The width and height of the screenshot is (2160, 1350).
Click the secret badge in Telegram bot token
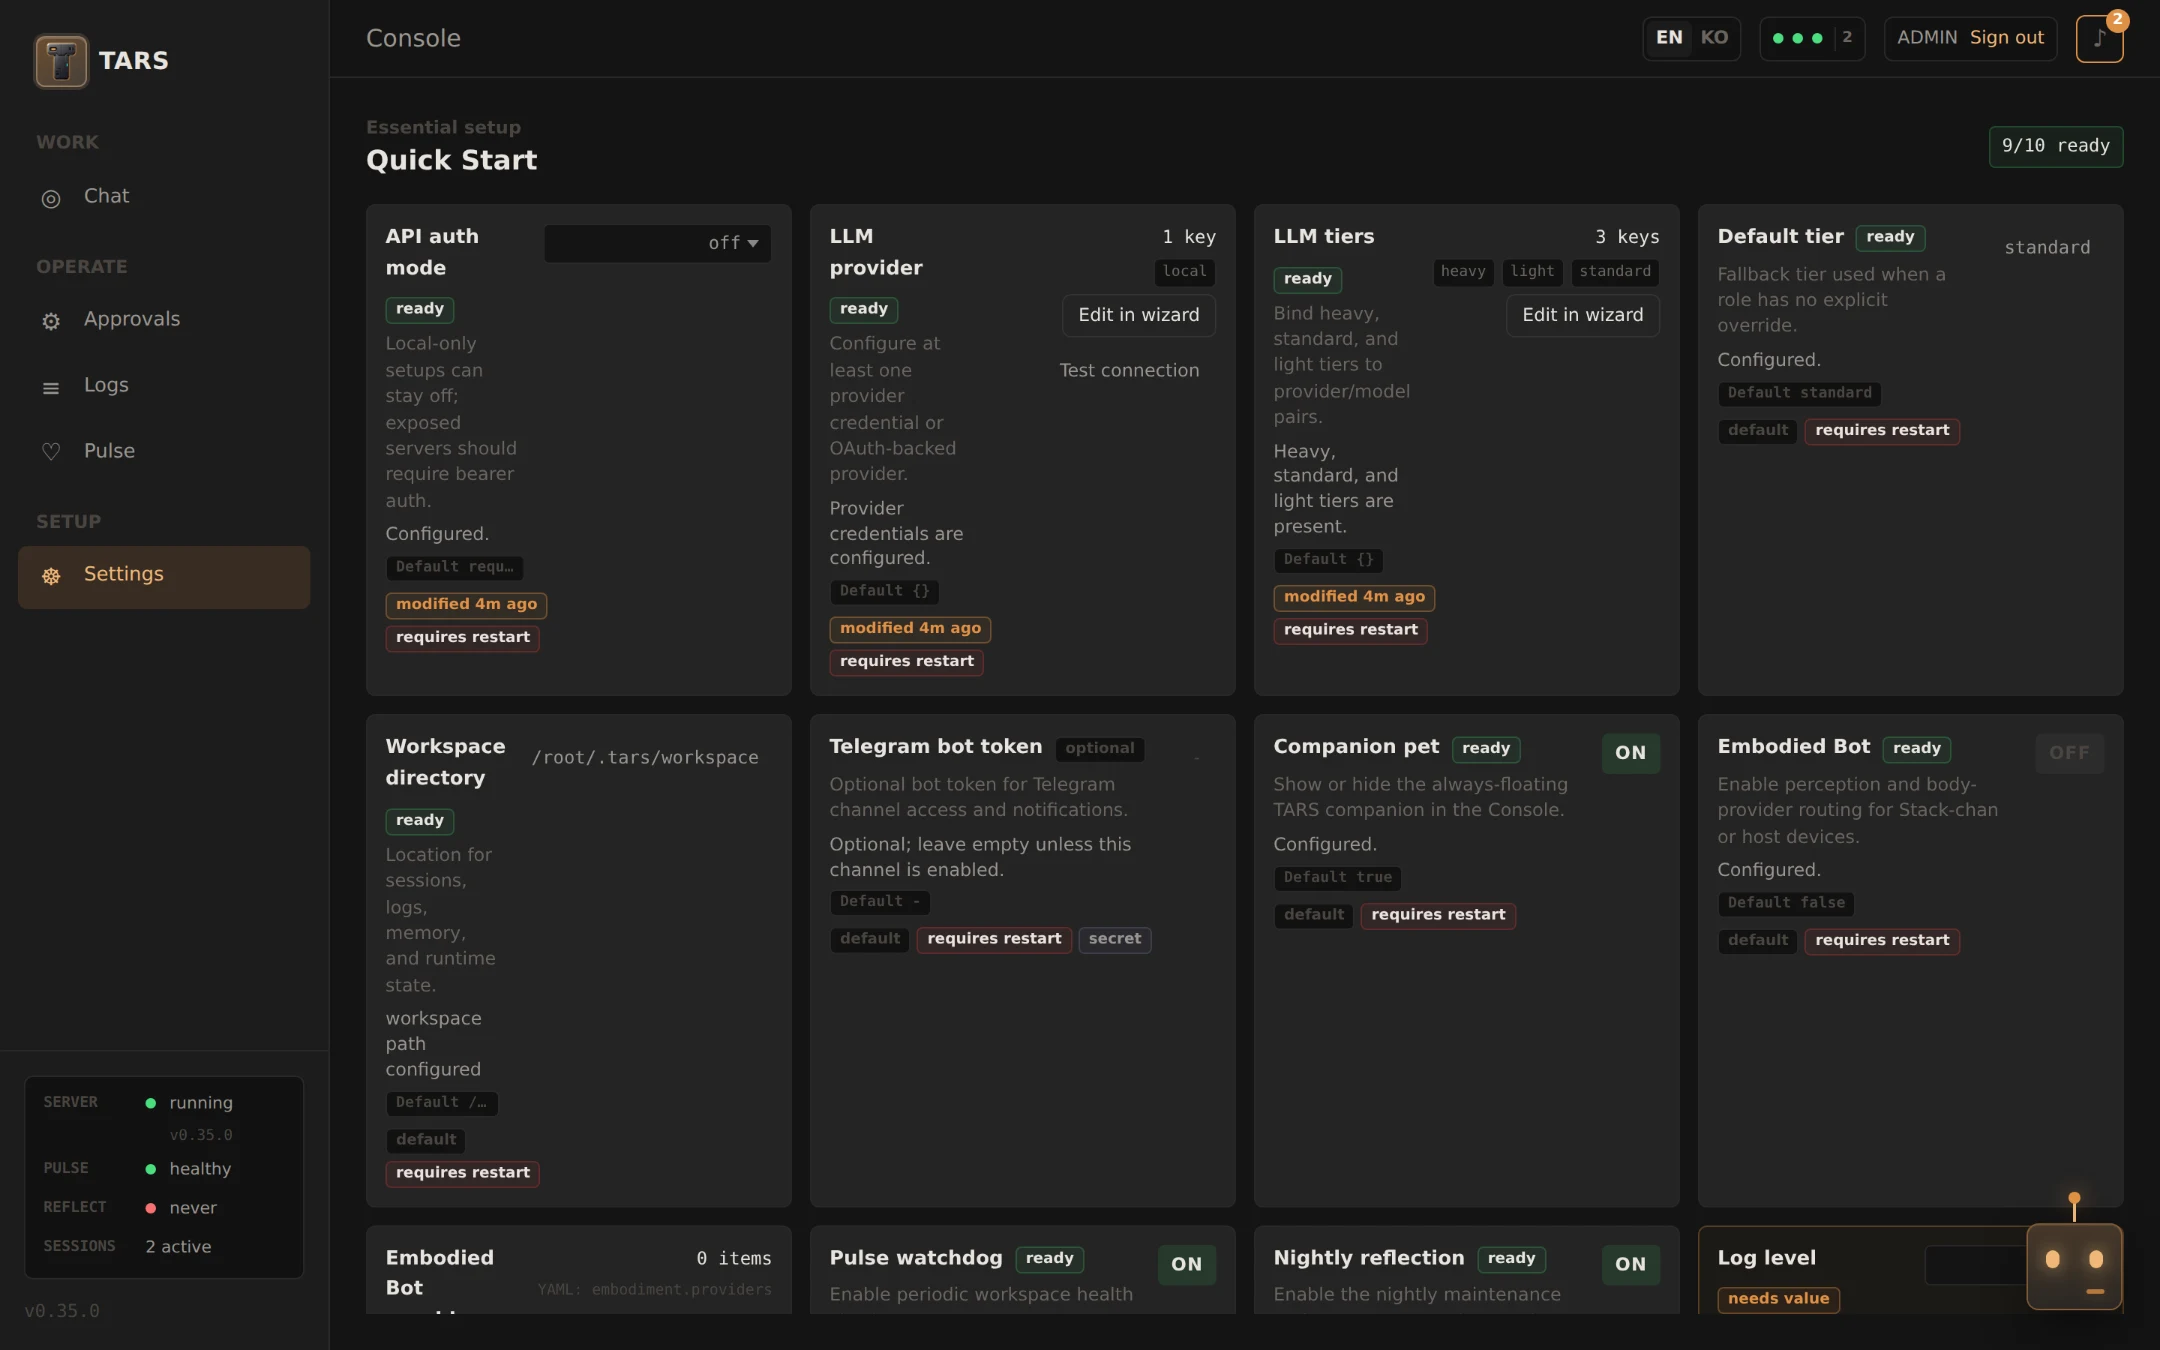[1114, 939]
